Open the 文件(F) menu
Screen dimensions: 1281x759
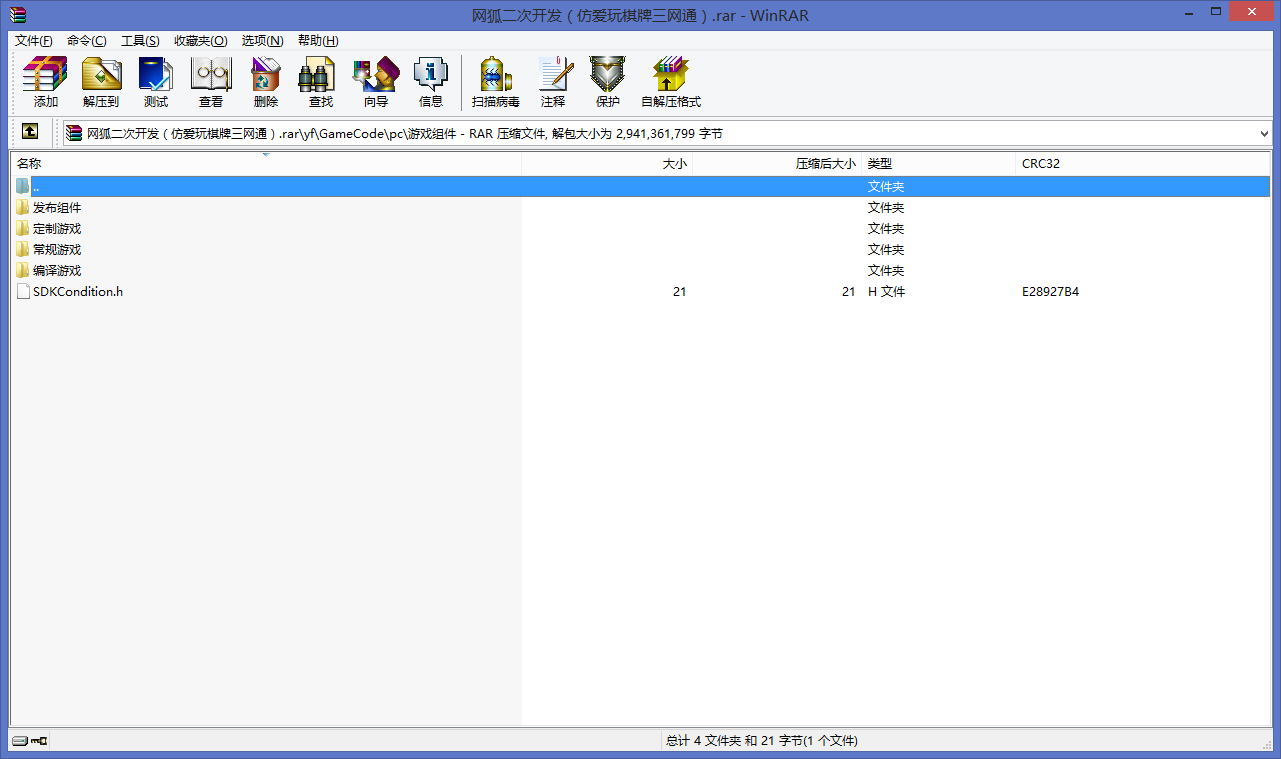coord(34,41)
